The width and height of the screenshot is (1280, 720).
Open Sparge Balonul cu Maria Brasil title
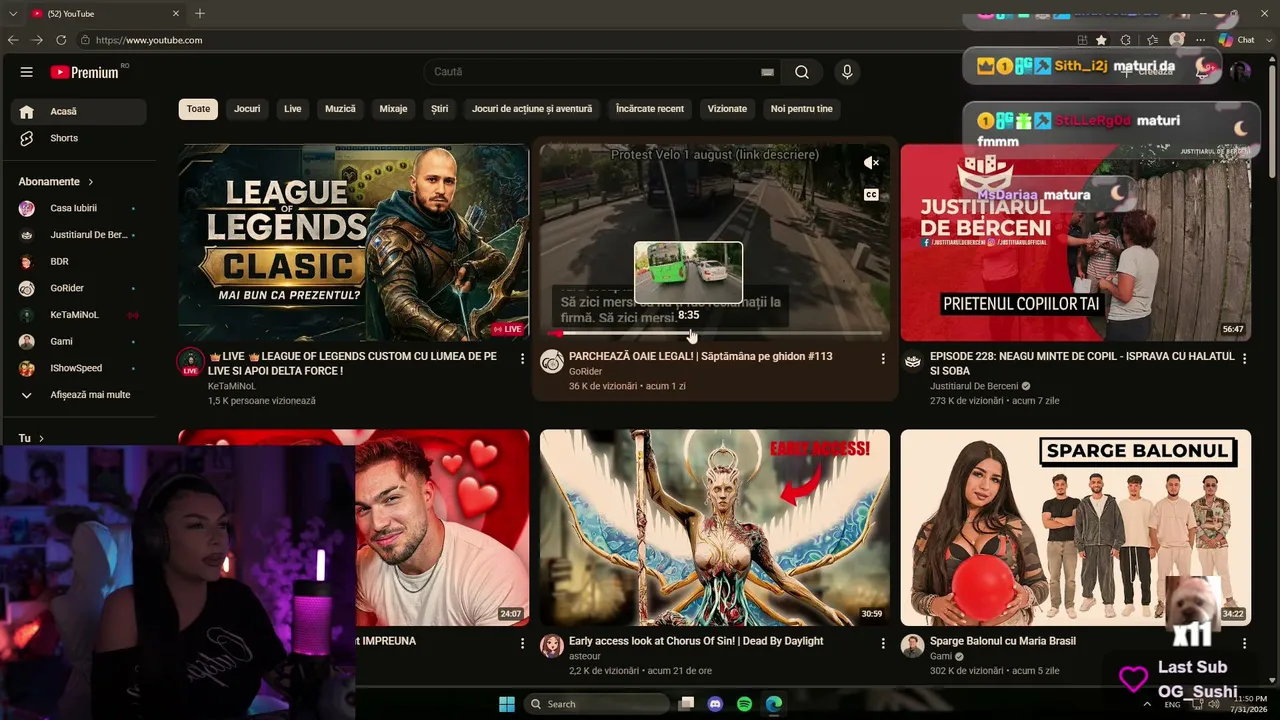[1003, 641]
